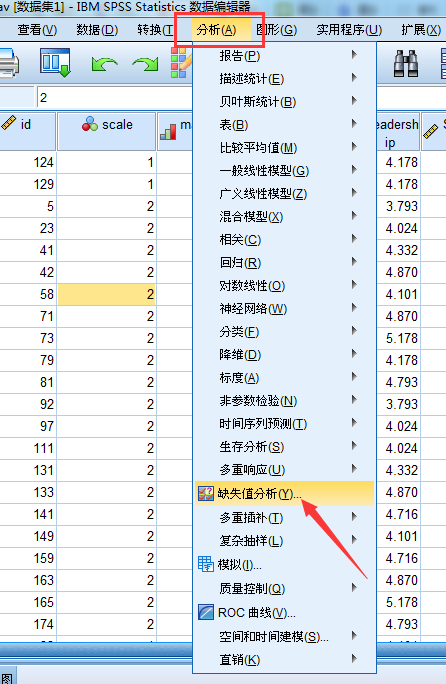Open the 数据(D) menu
446x684 pixels.
[97, 30]
